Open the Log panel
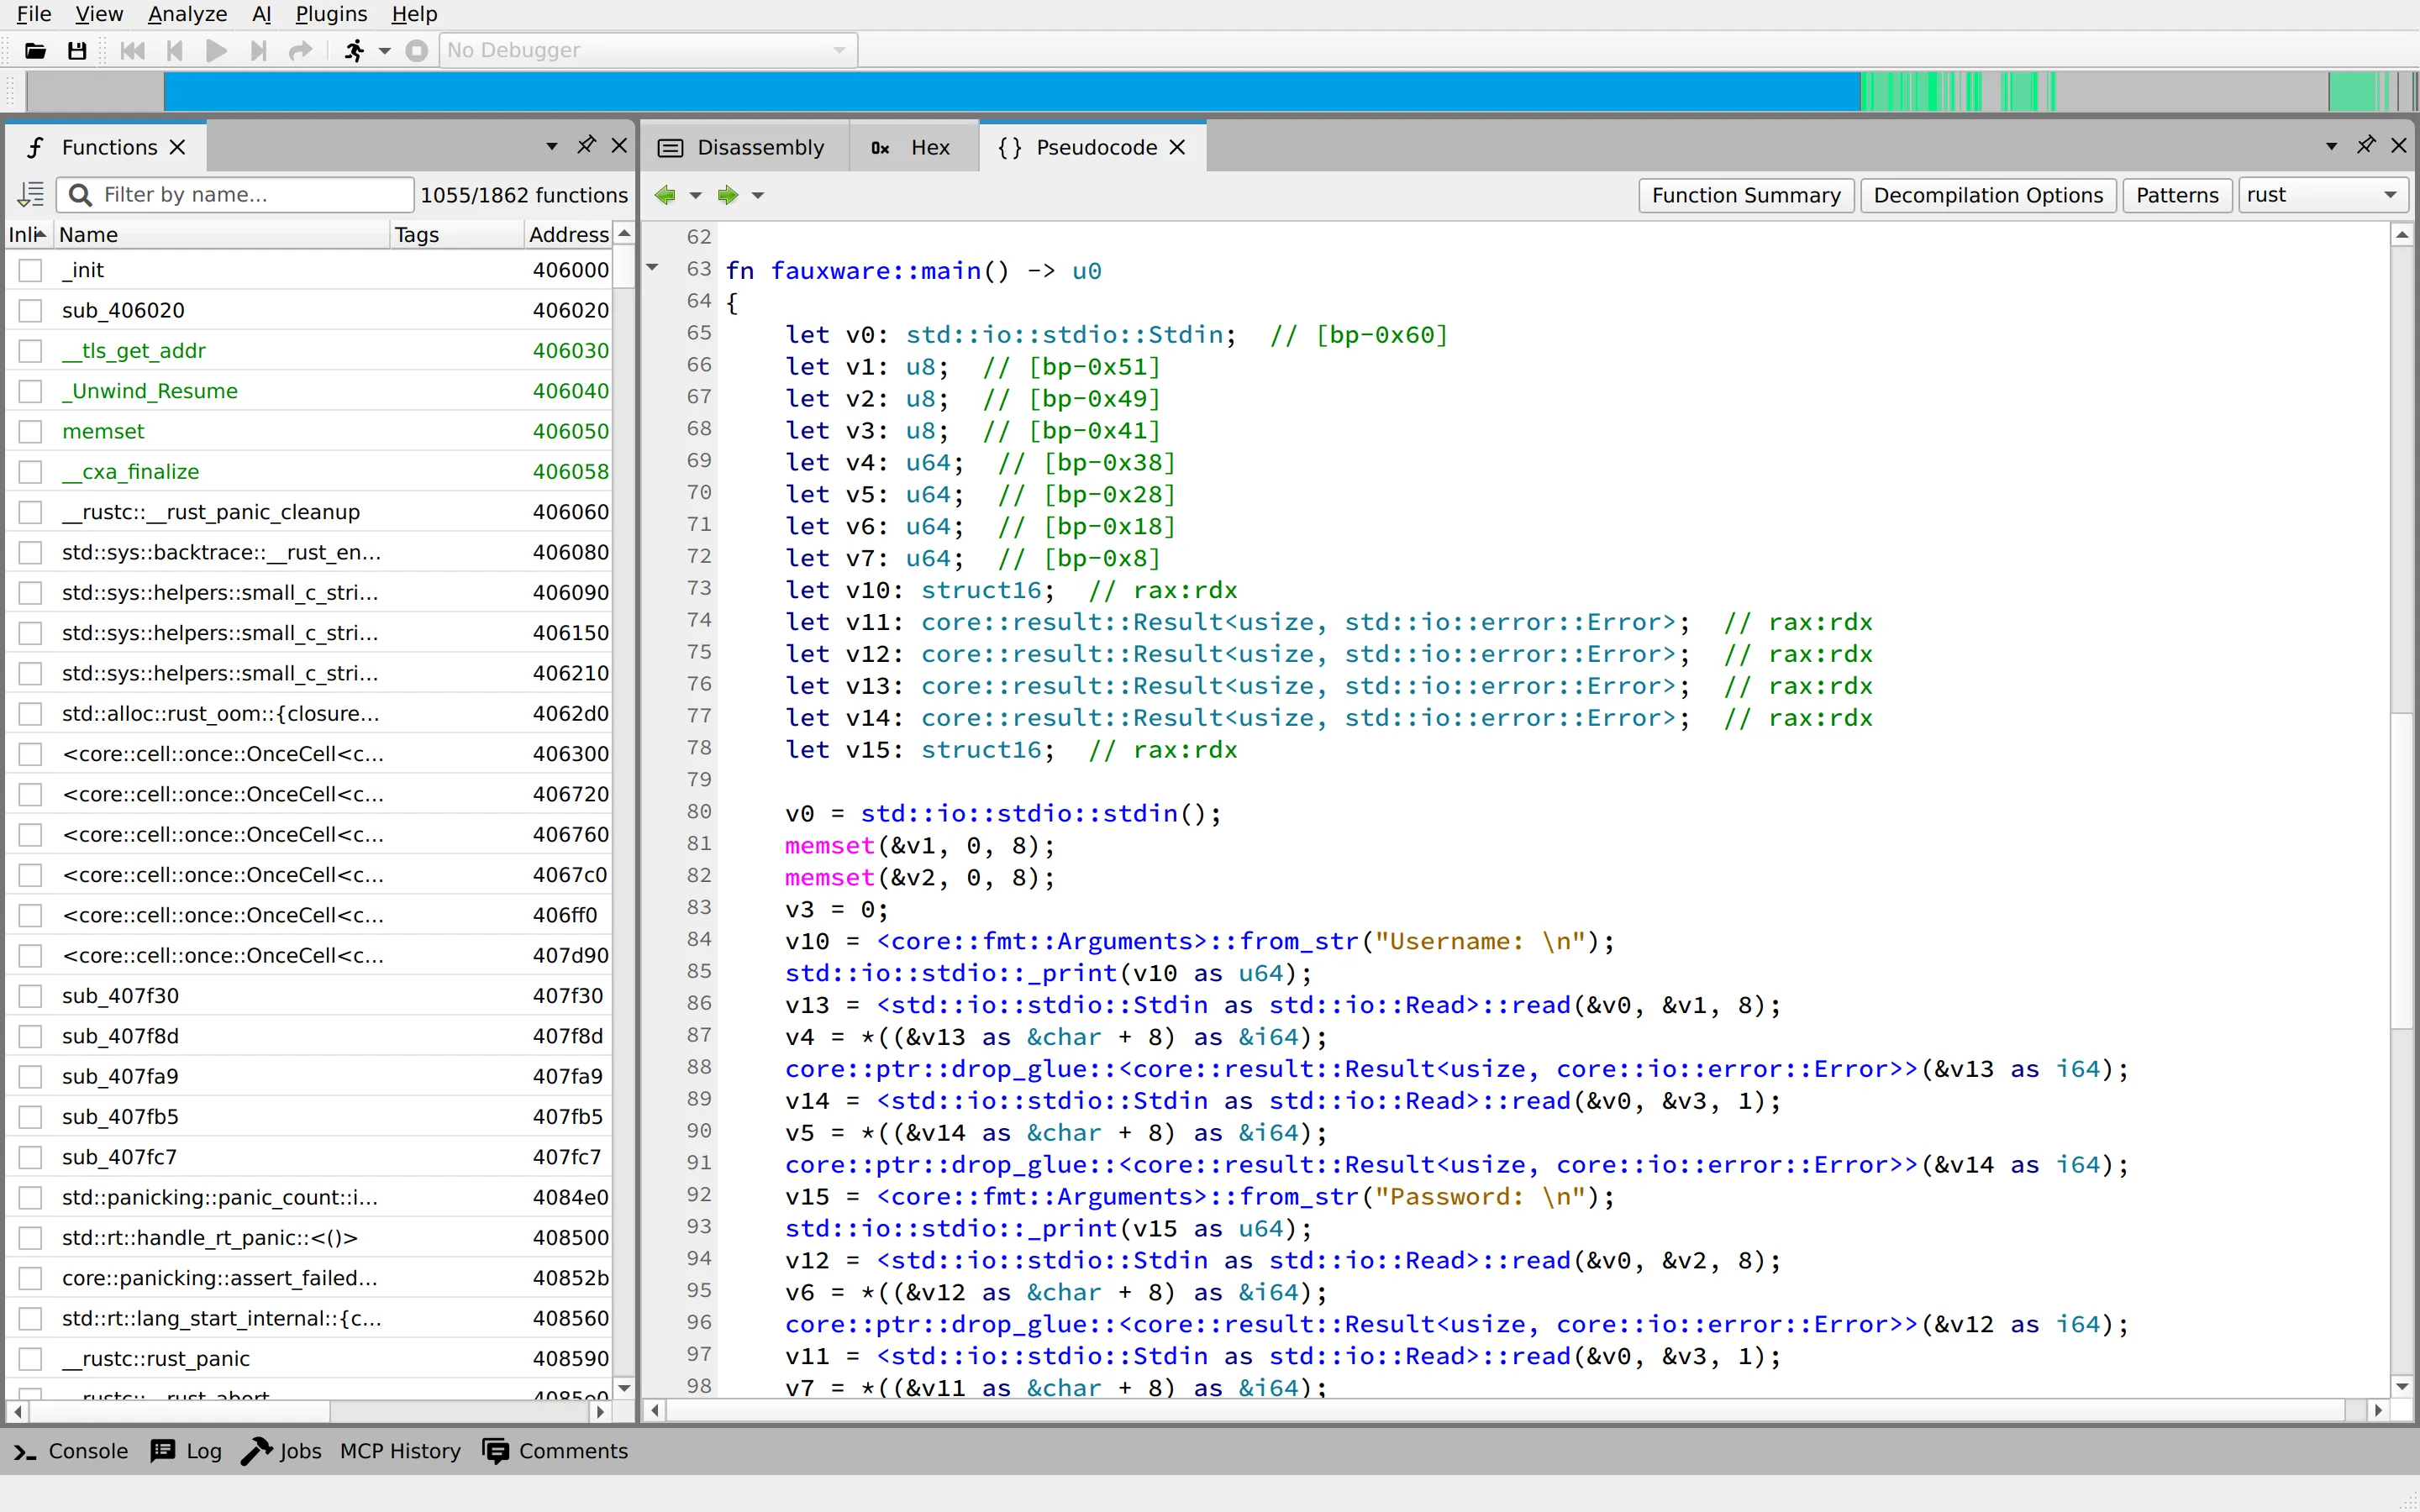The image size is (2420, 1512). pyautogui.click(x=186, y=1451)
